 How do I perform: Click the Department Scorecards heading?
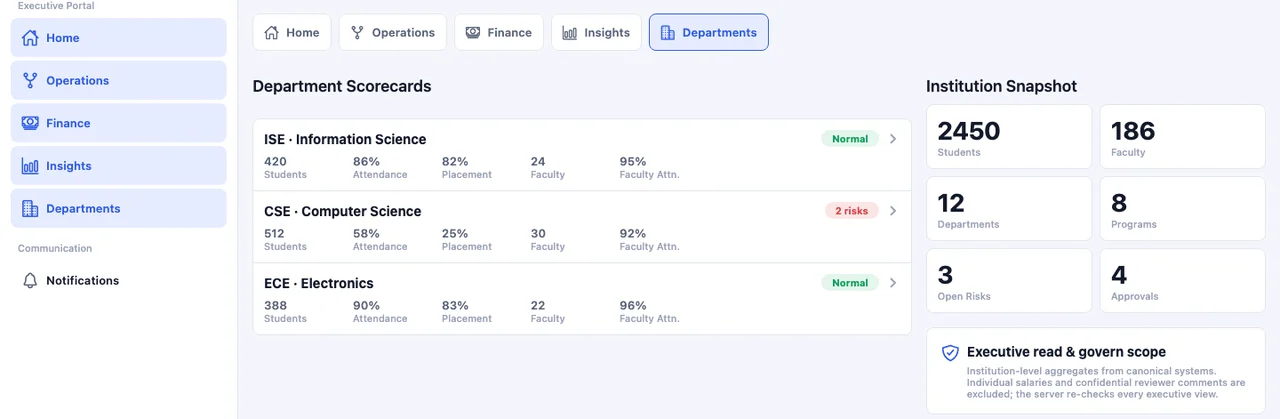coord(342,86)
